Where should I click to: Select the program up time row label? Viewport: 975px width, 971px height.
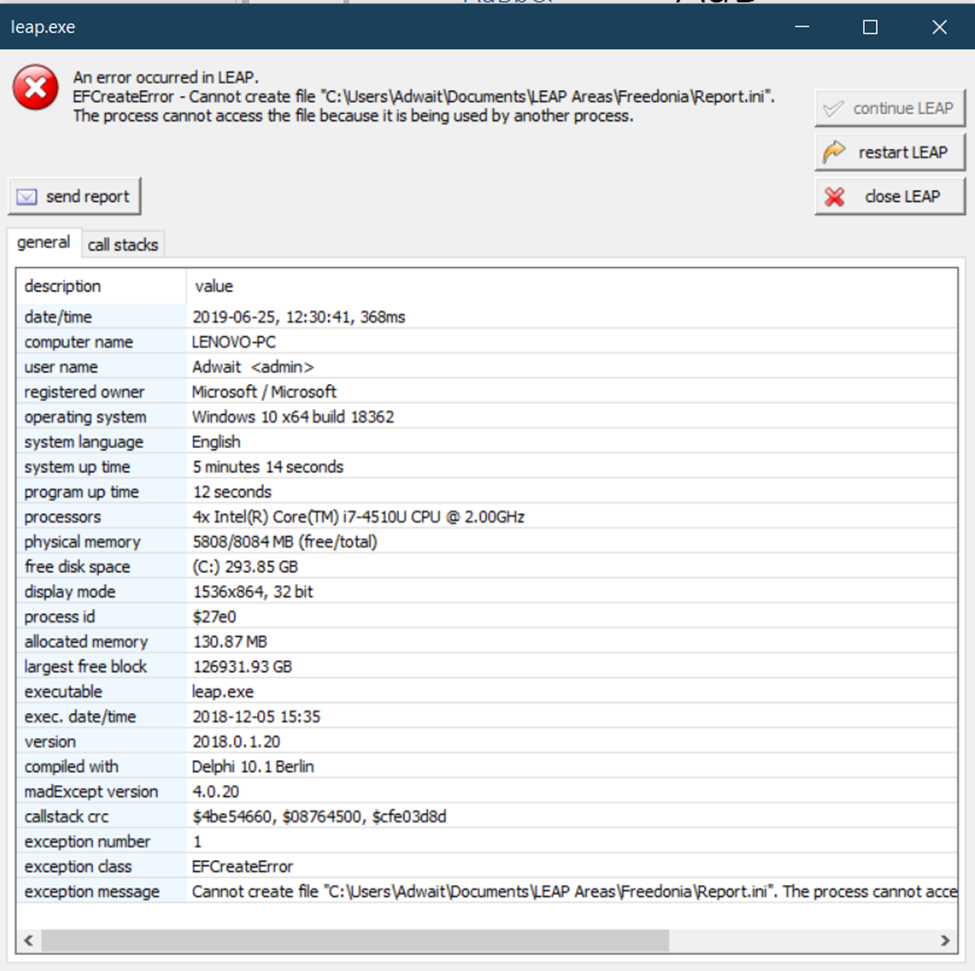coord(81,492)
